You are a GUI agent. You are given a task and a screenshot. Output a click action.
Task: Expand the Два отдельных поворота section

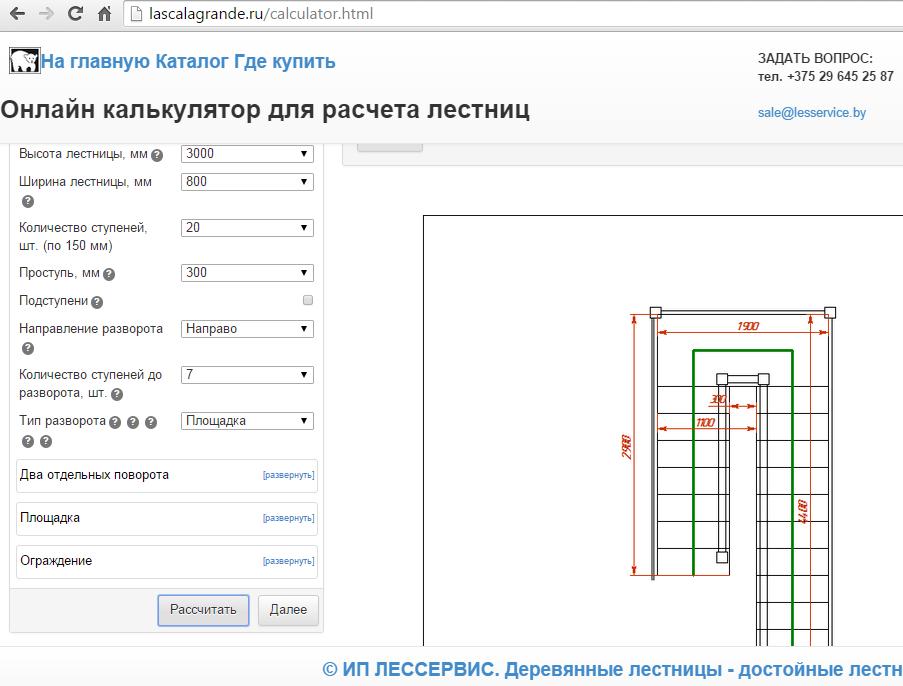pos(289,475)
